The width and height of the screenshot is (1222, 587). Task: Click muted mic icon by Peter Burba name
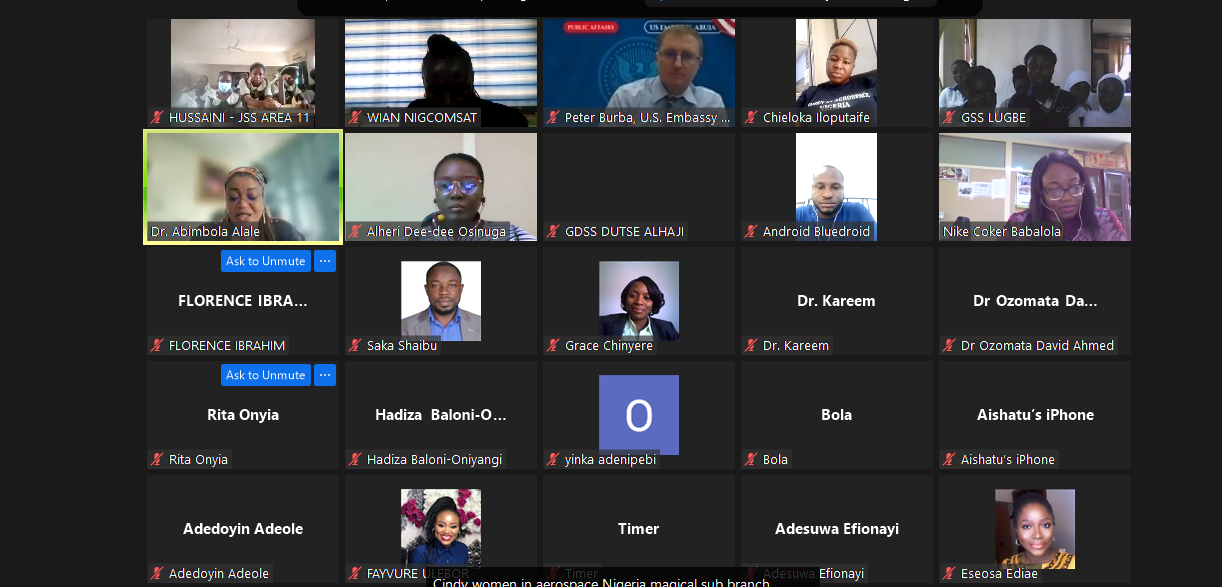pos(553,118)
